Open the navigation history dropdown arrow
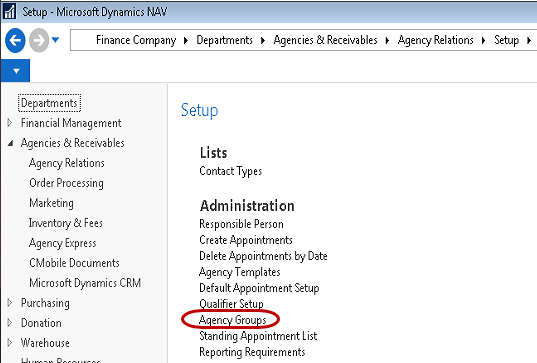537x363 pixels. coord(55,40)
